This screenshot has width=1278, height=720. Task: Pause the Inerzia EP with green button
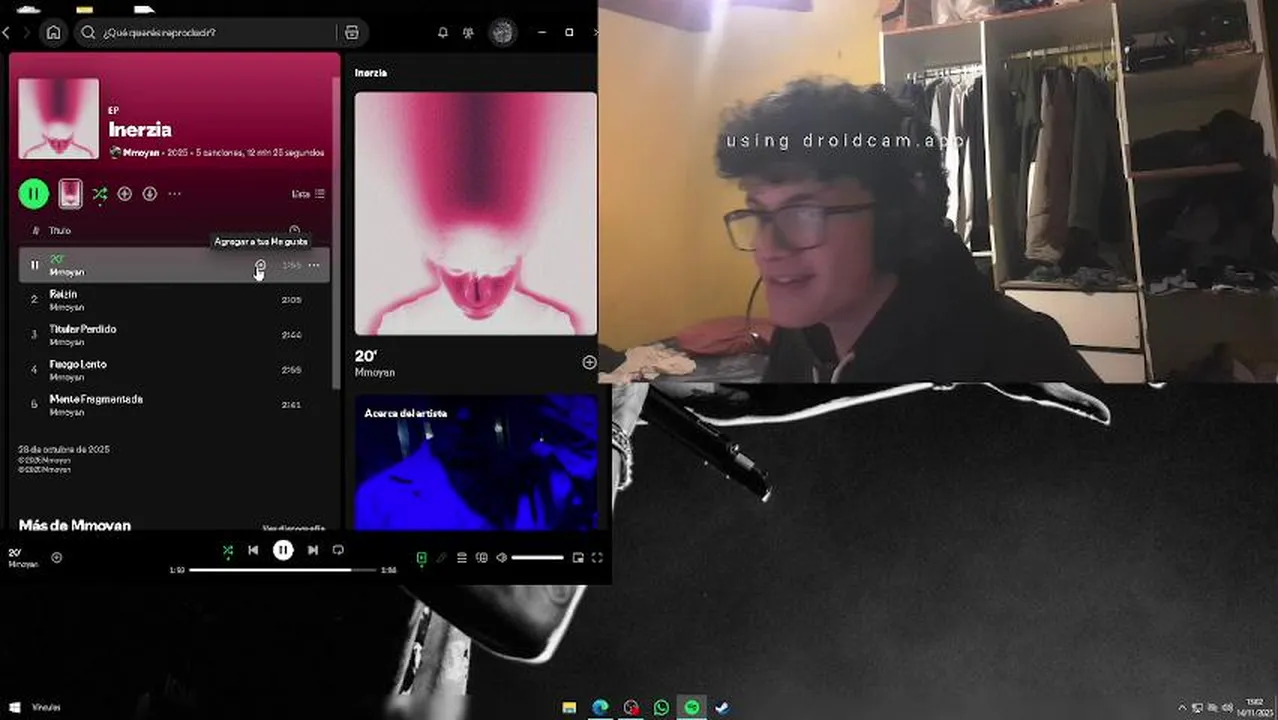point(33,194)
